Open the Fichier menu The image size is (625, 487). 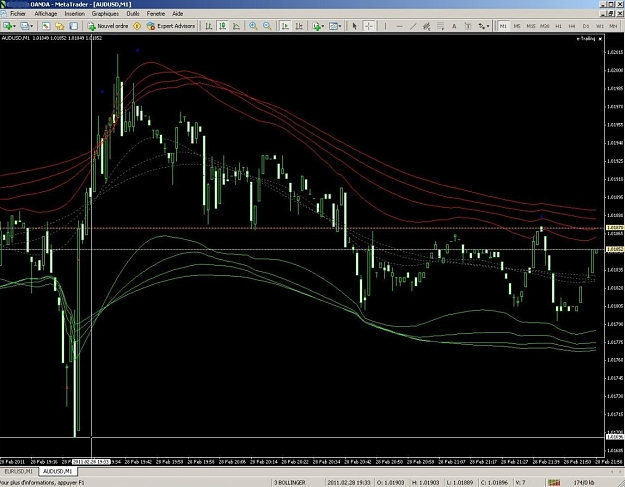coord(18,14)
